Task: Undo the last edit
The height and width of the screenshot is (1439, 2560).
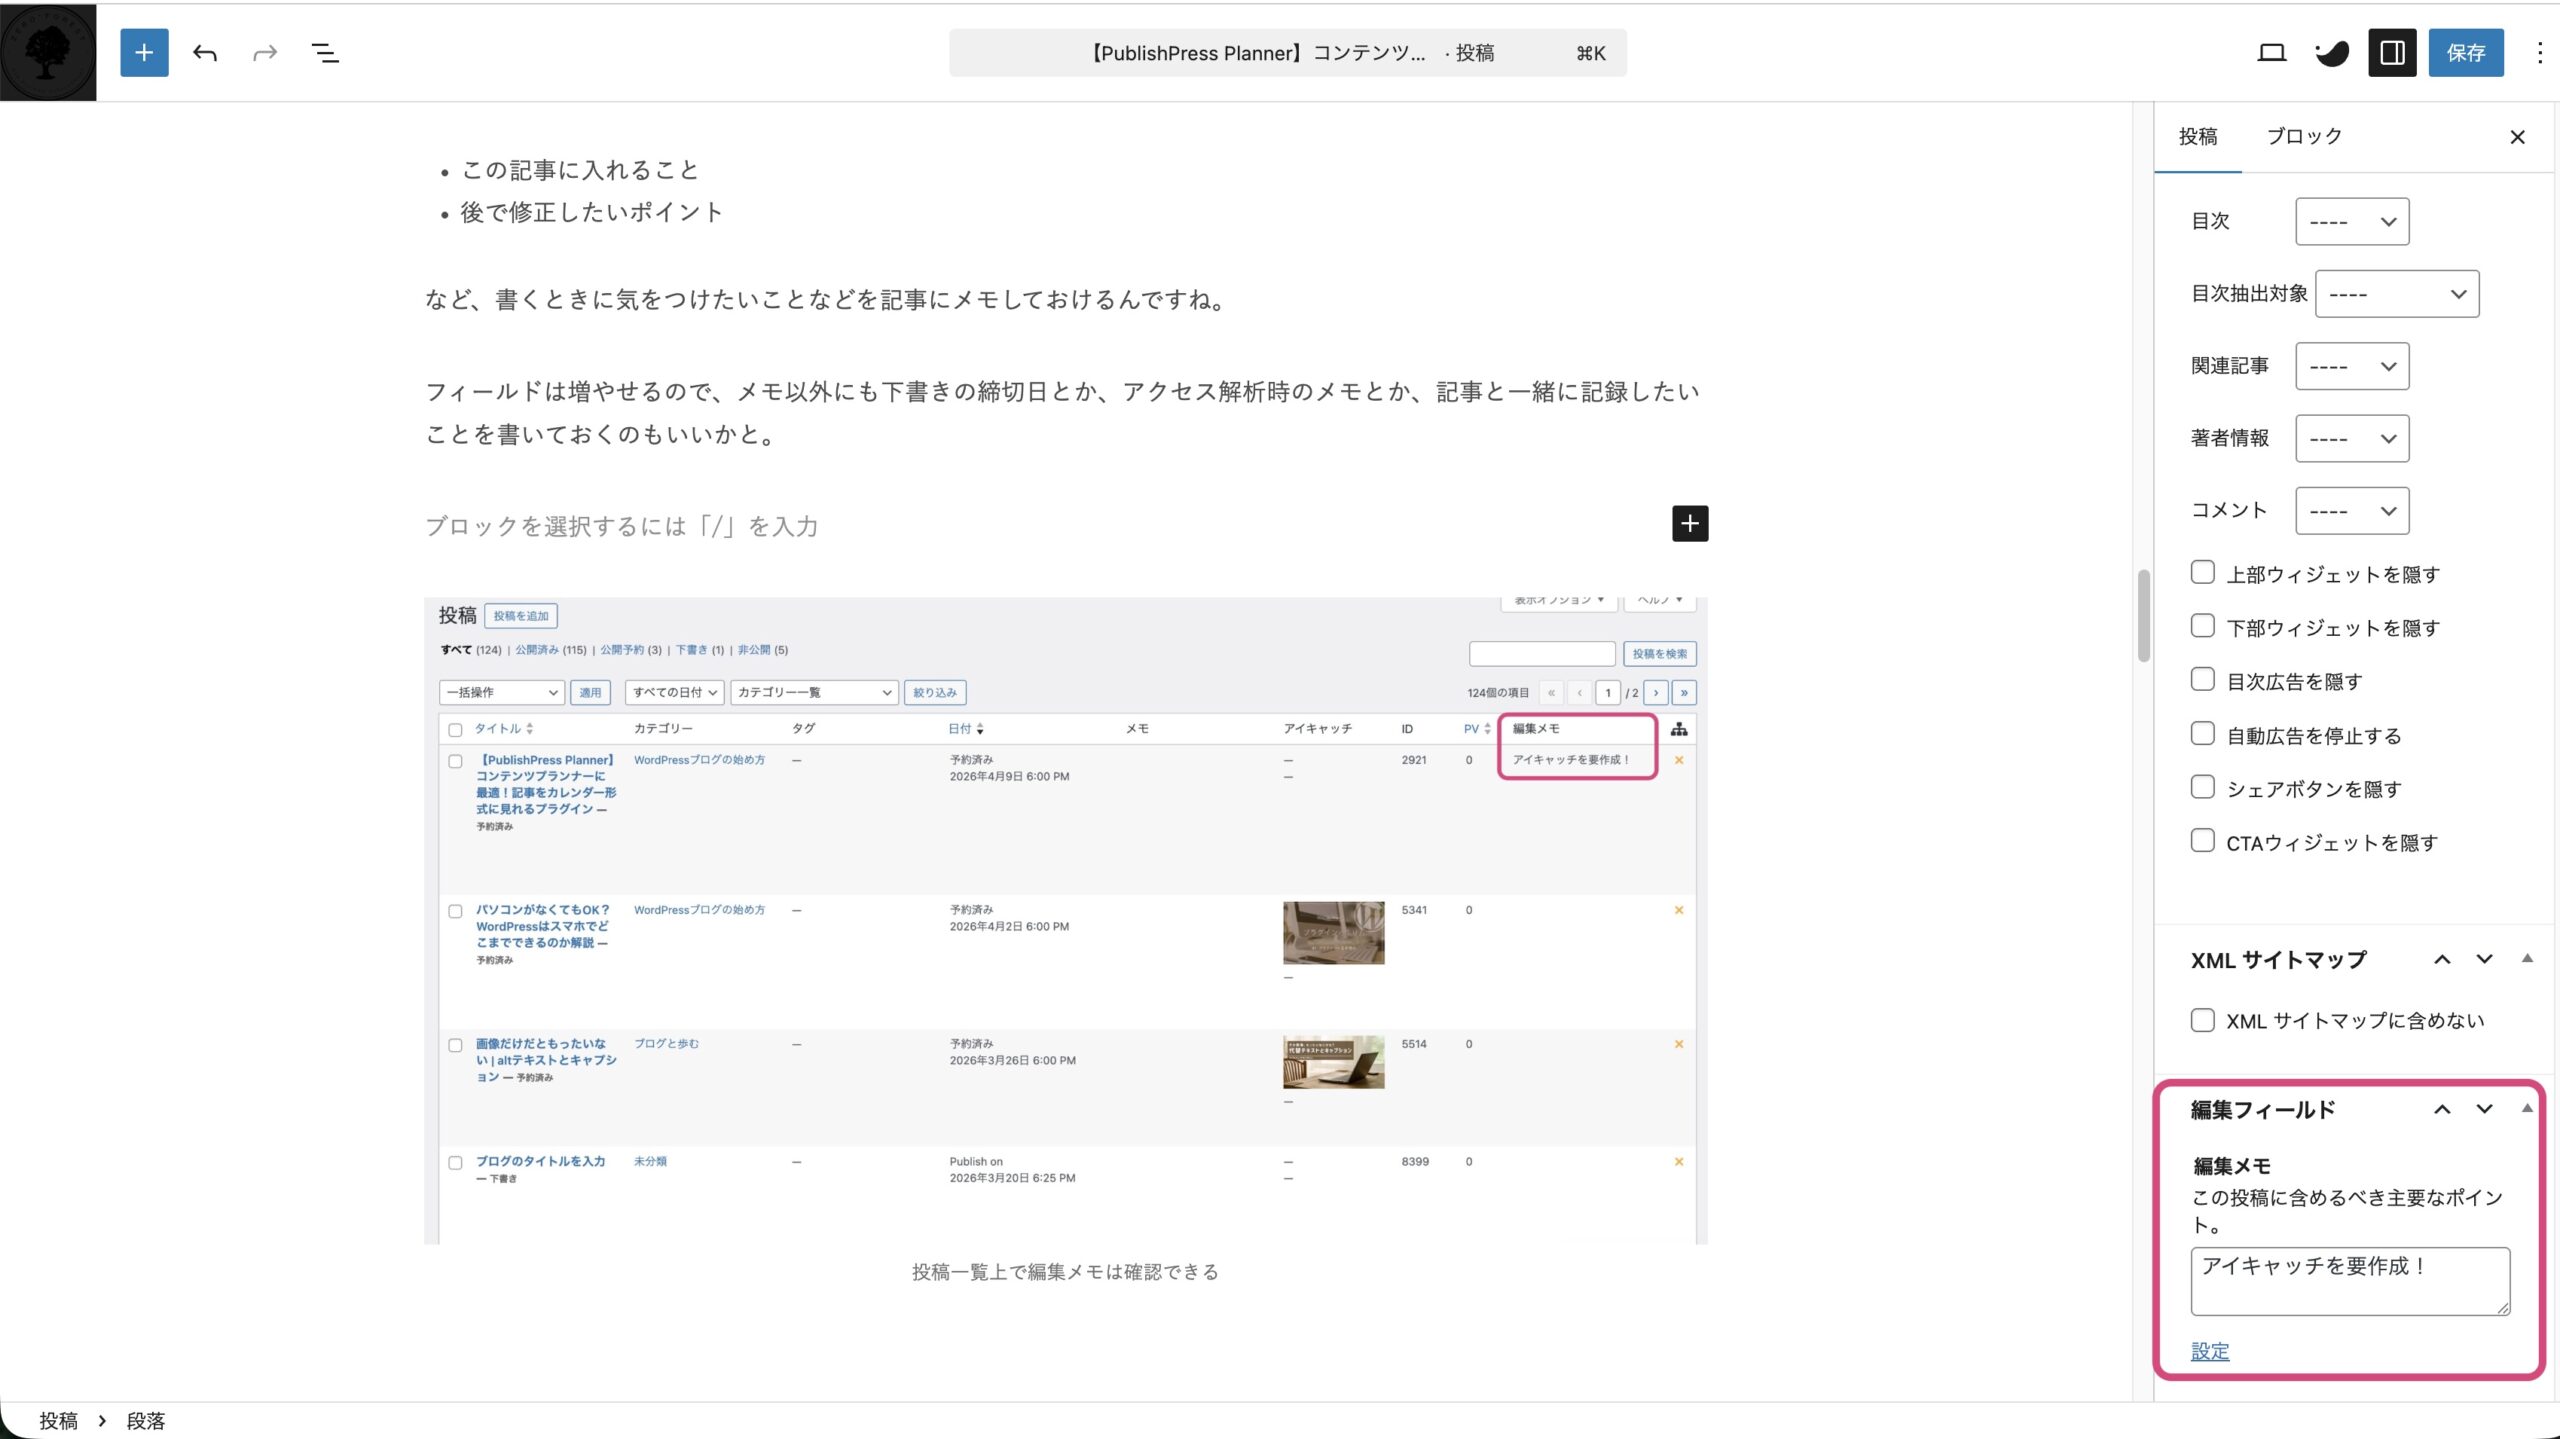Action: click(x=205, y=53)
